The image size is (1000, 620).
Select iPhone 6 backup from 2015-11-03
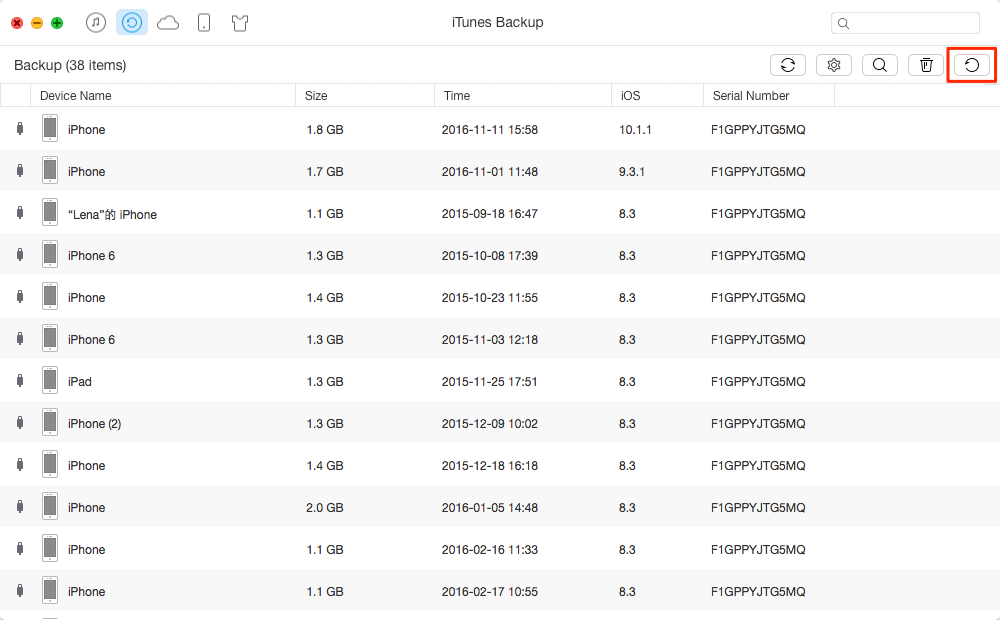pyautogui.click(x=500, y=339)
